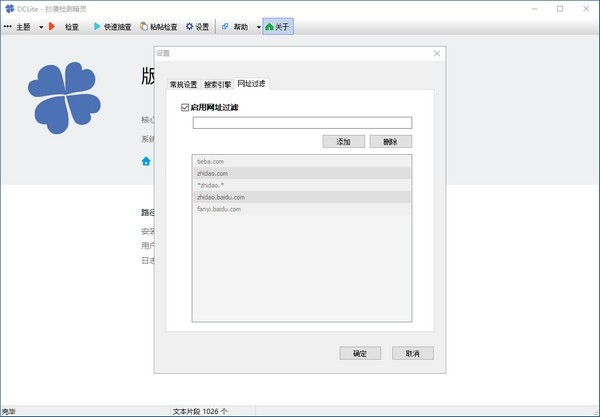Switch to the 搜索引擎 tab
Viewport: 600px width, 417px height.
(x=217, y=84)
